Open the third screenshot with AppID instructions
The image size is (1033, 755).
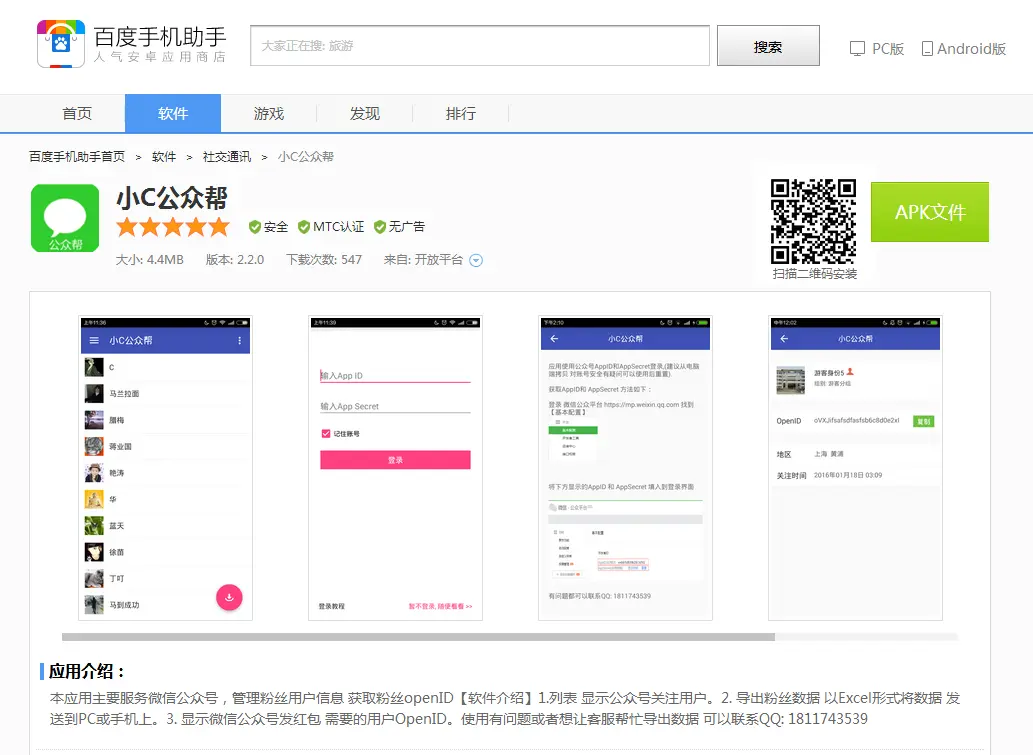tap(625, 468)
